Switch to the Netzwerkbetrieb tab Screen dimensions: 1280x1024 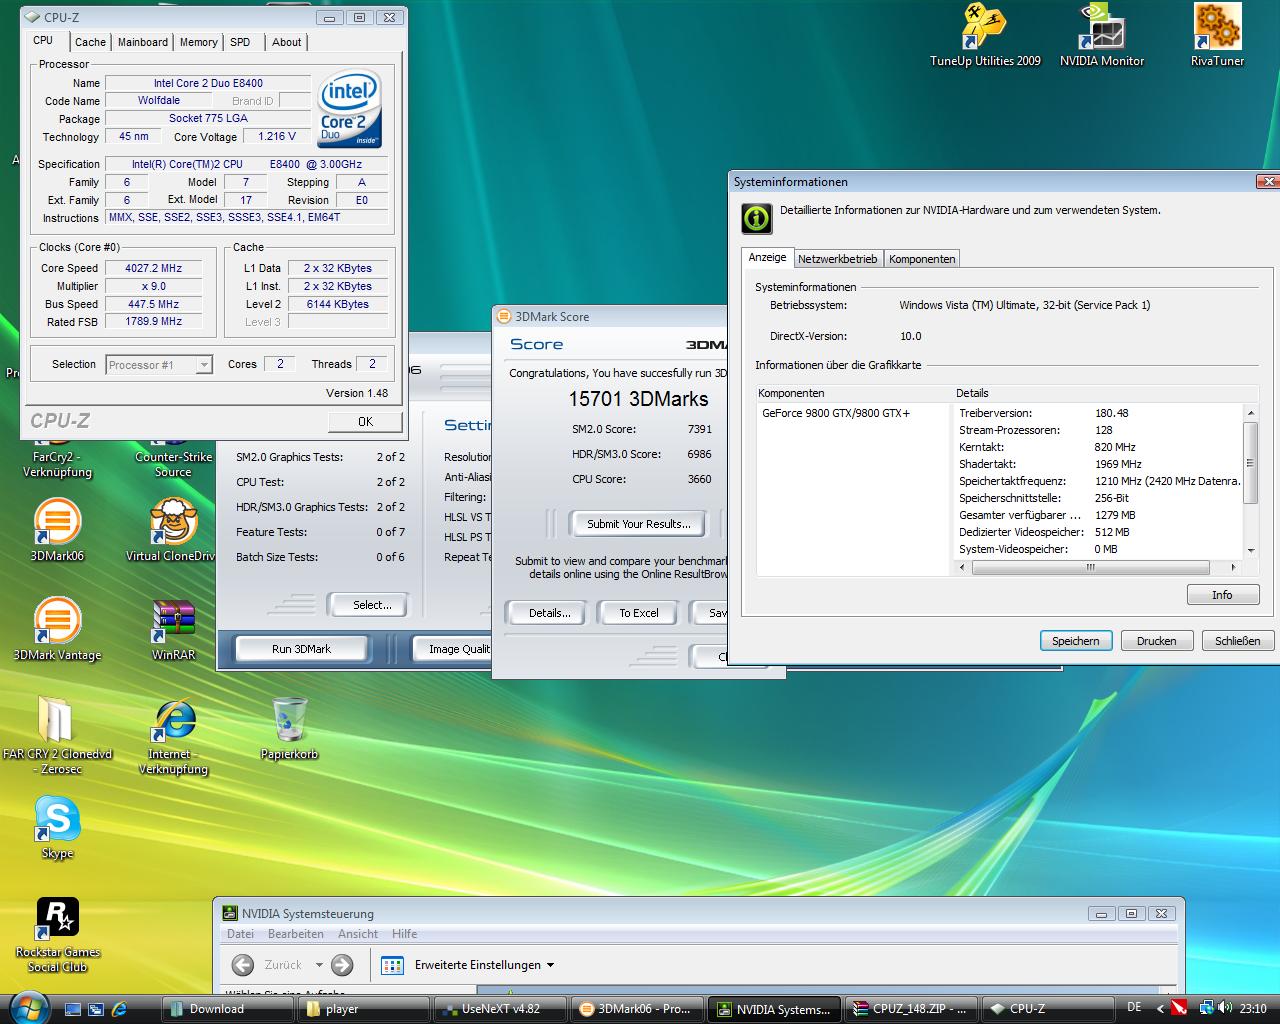[837, 259]
